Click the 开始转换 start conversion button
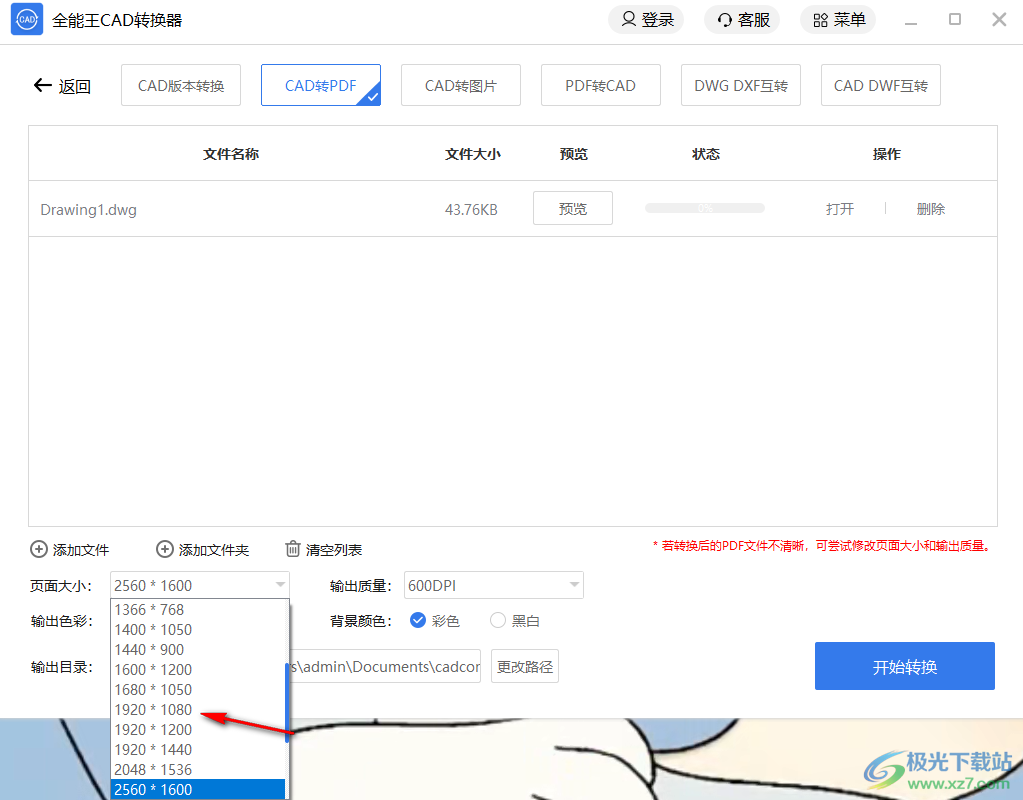This screenshot has width=1023, height=800. (x=904, y=666)
